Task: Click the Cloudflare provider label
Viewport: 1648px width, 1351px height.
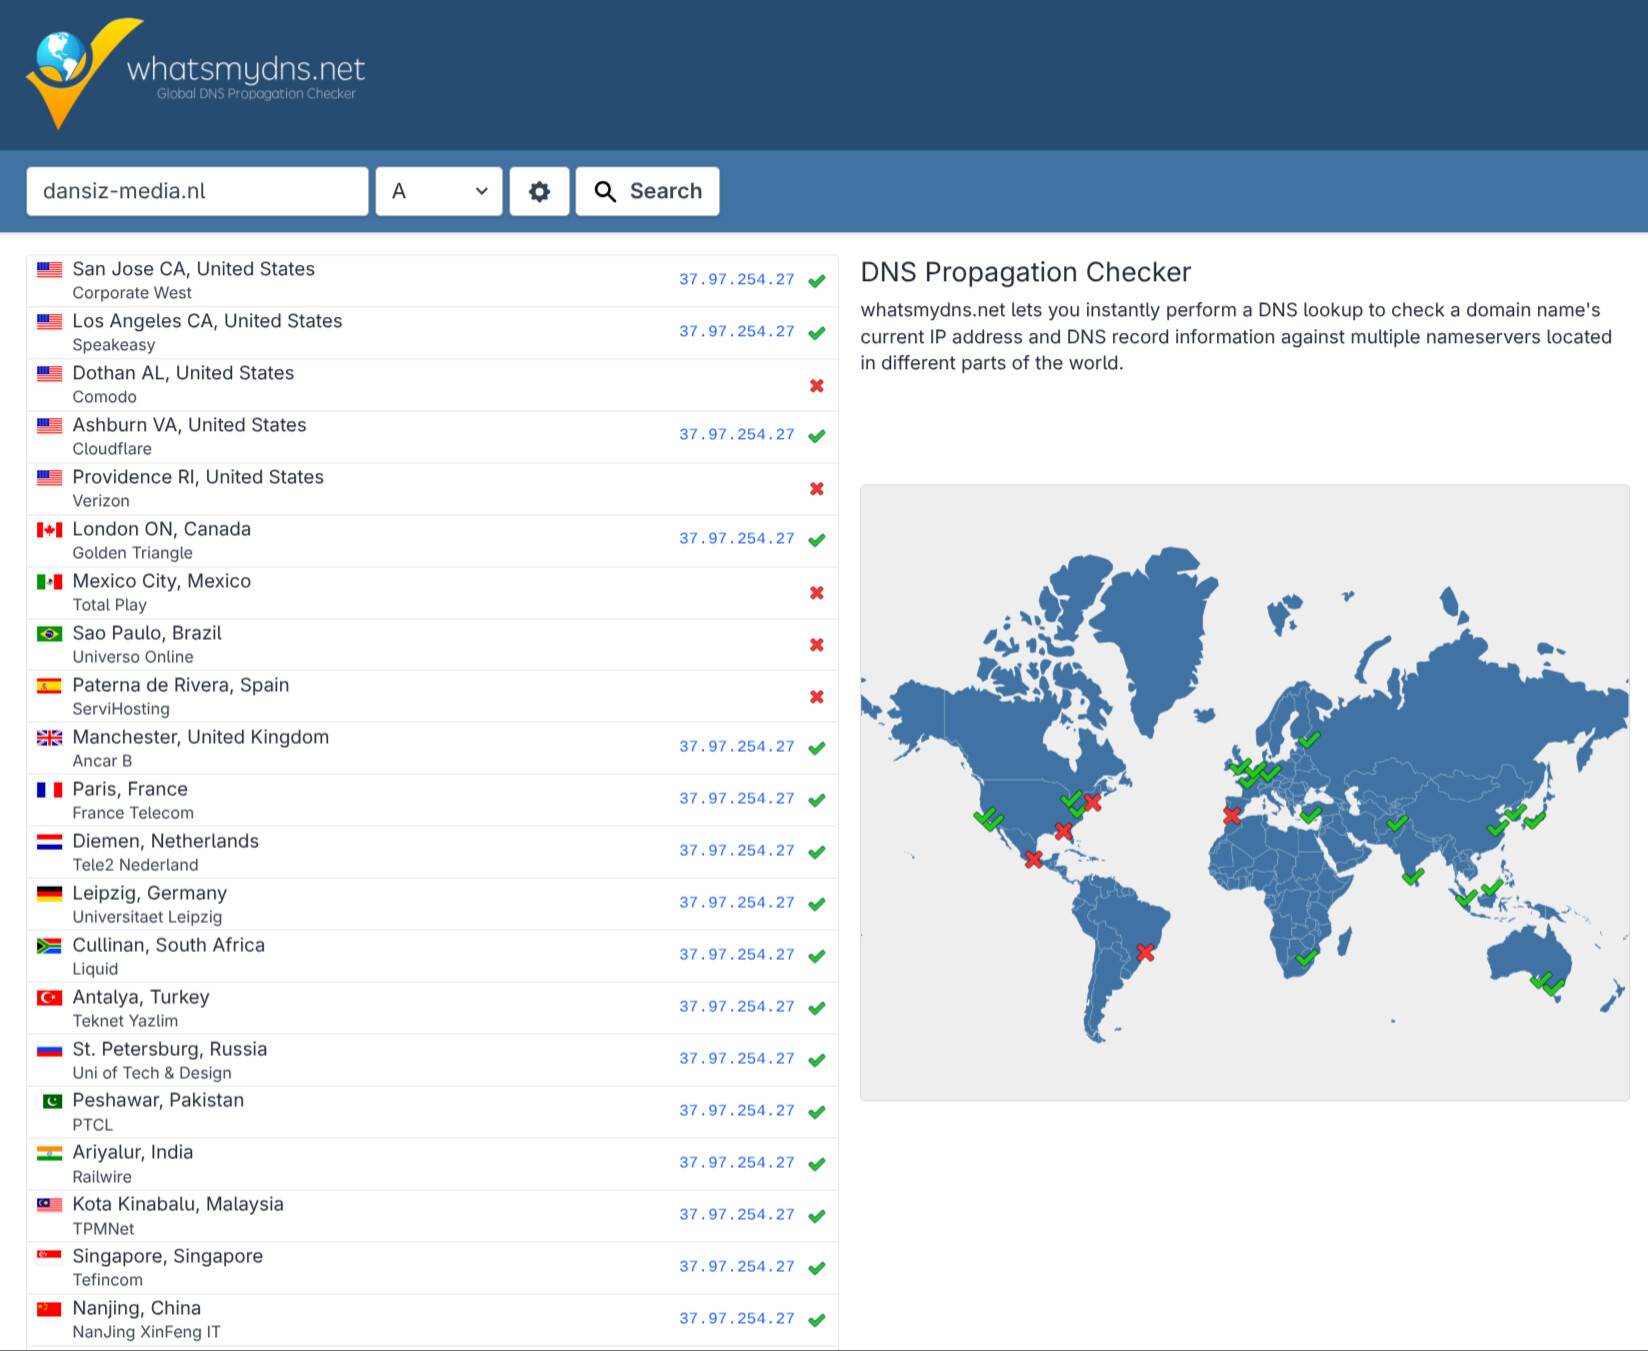Action: pyautogui.click(x=112, y=449)
